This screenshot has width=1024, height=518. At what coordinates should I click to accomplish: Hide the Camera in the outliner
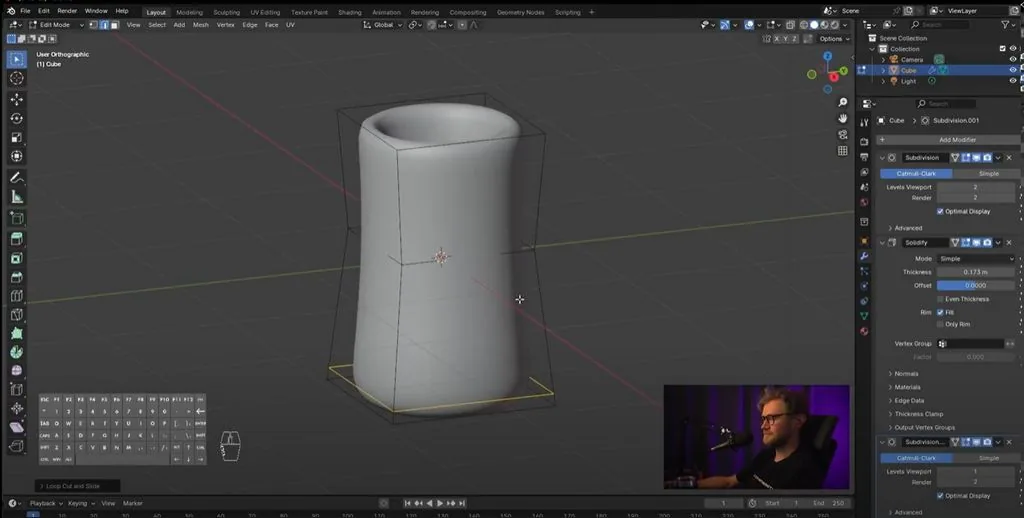click(x=1013, y=59)
